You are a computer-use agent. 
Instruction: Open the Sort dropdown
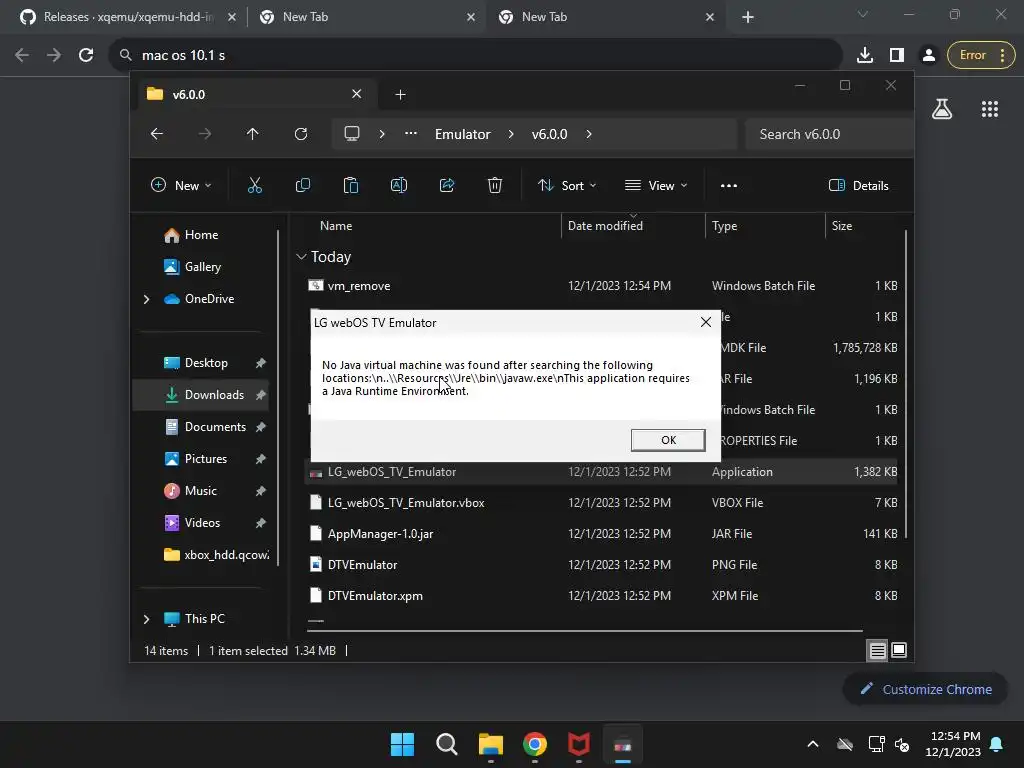(x=567, y=185)
